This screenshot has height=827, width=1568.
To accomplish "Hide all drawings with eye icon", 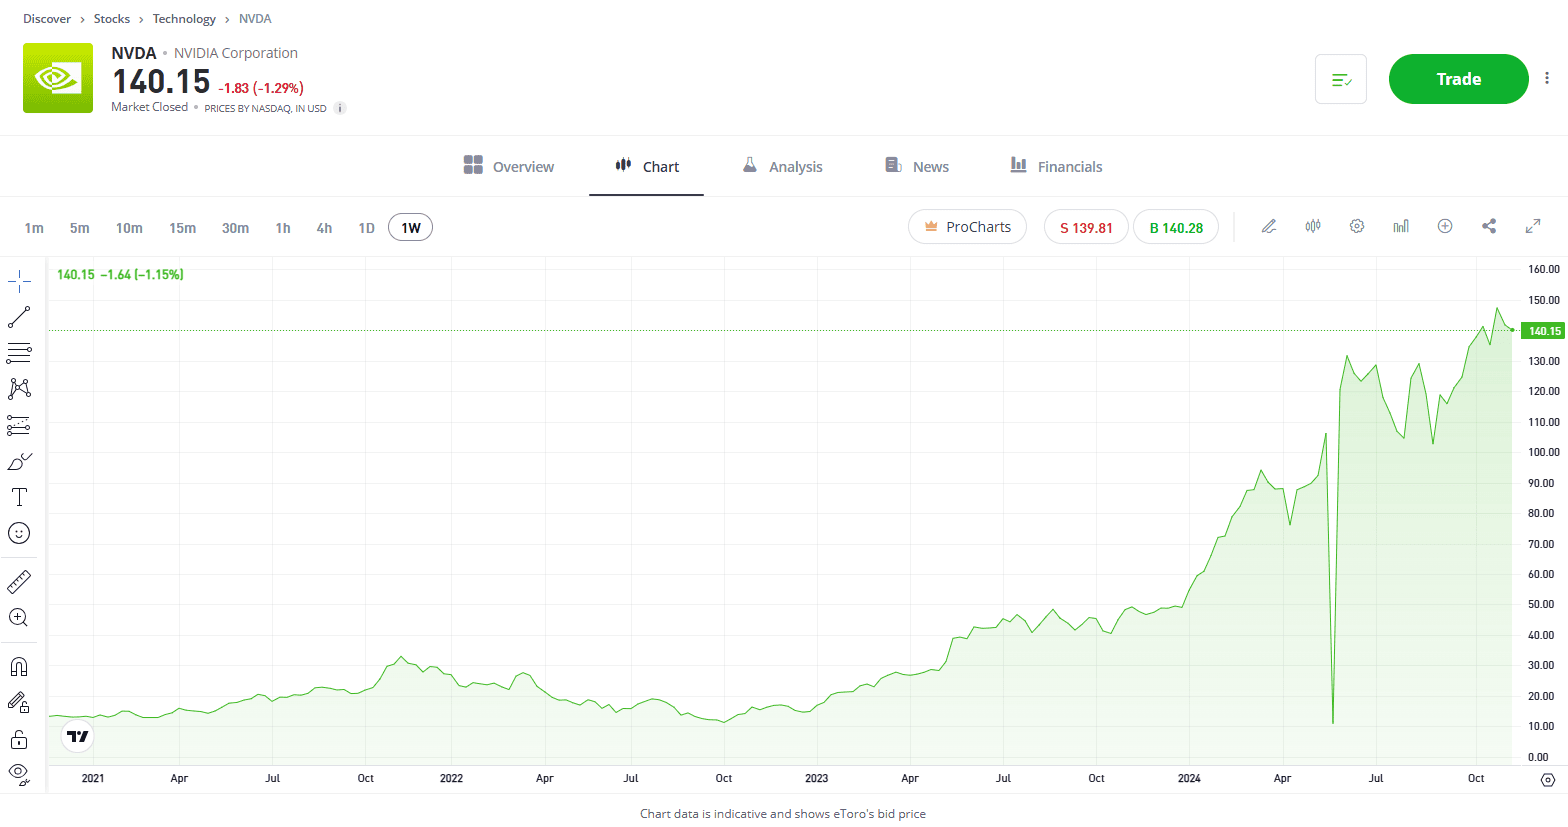I will (19, 773).
